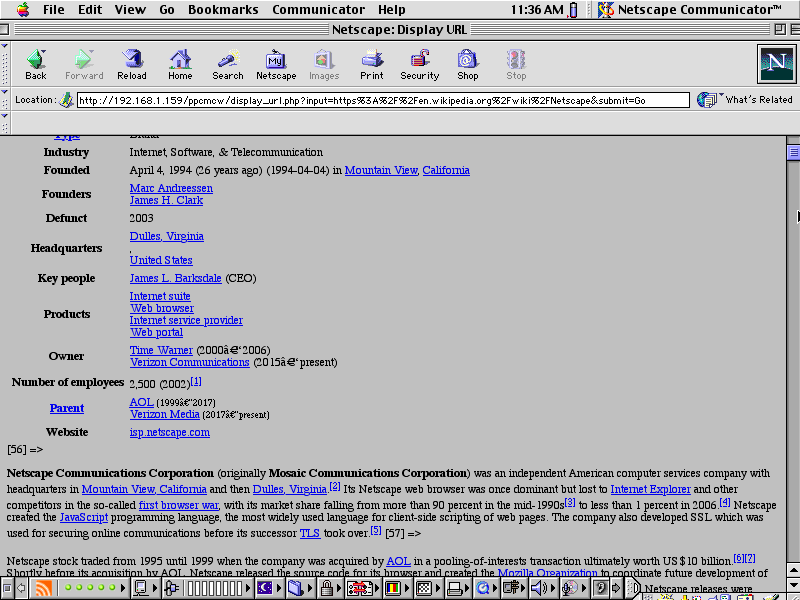Follow the Mountain View link in the Founded row
800x600 pixels.
(381, 170)
